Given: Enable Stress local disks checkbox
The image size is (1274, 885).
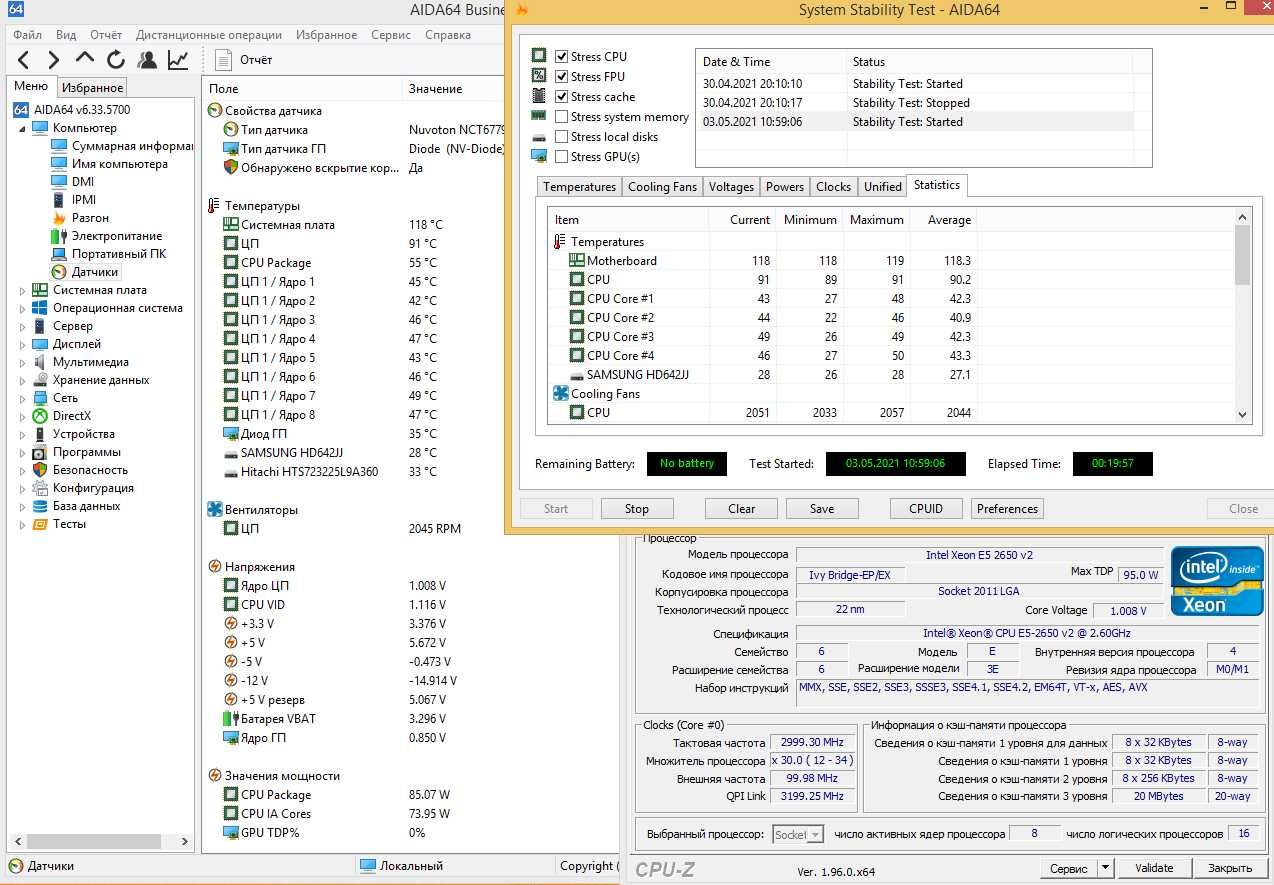Looking at the screenshot, I should 562,137.
